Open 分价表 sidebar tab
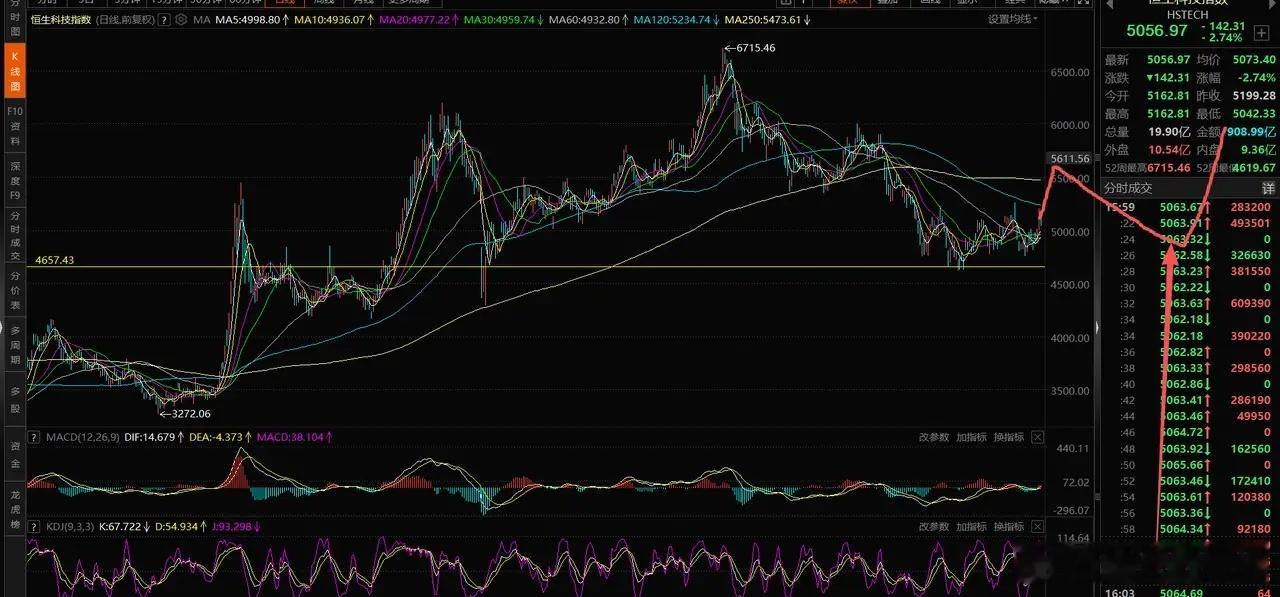The height and width of the screenshot is (597, 1280). (14, 288)
